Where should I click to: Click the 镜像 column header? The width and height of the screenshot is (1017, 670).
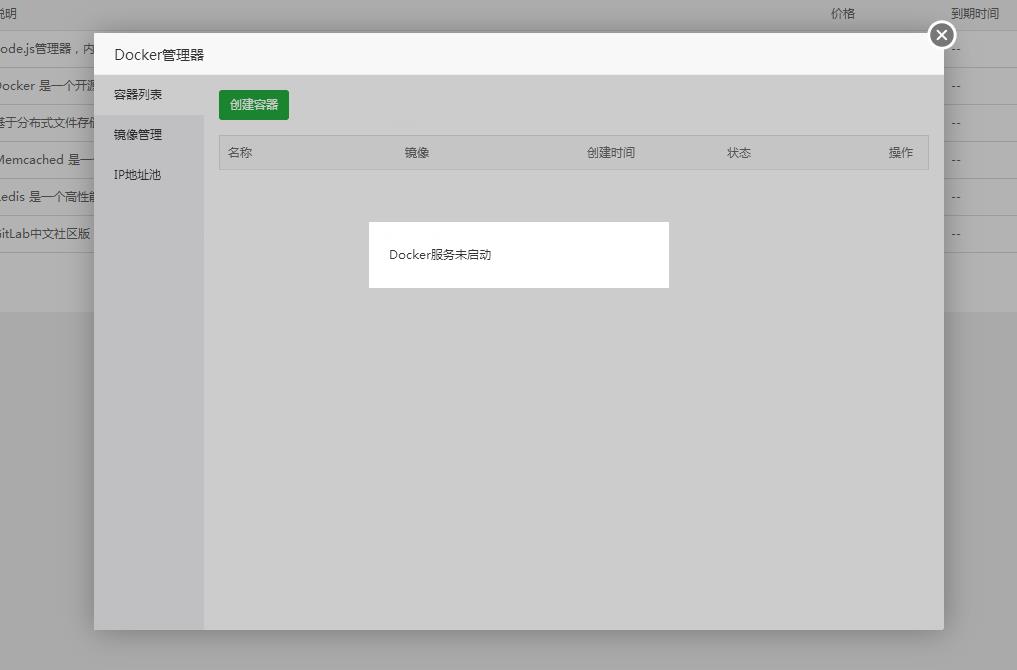pyautogui.click(x=417, y=153)
